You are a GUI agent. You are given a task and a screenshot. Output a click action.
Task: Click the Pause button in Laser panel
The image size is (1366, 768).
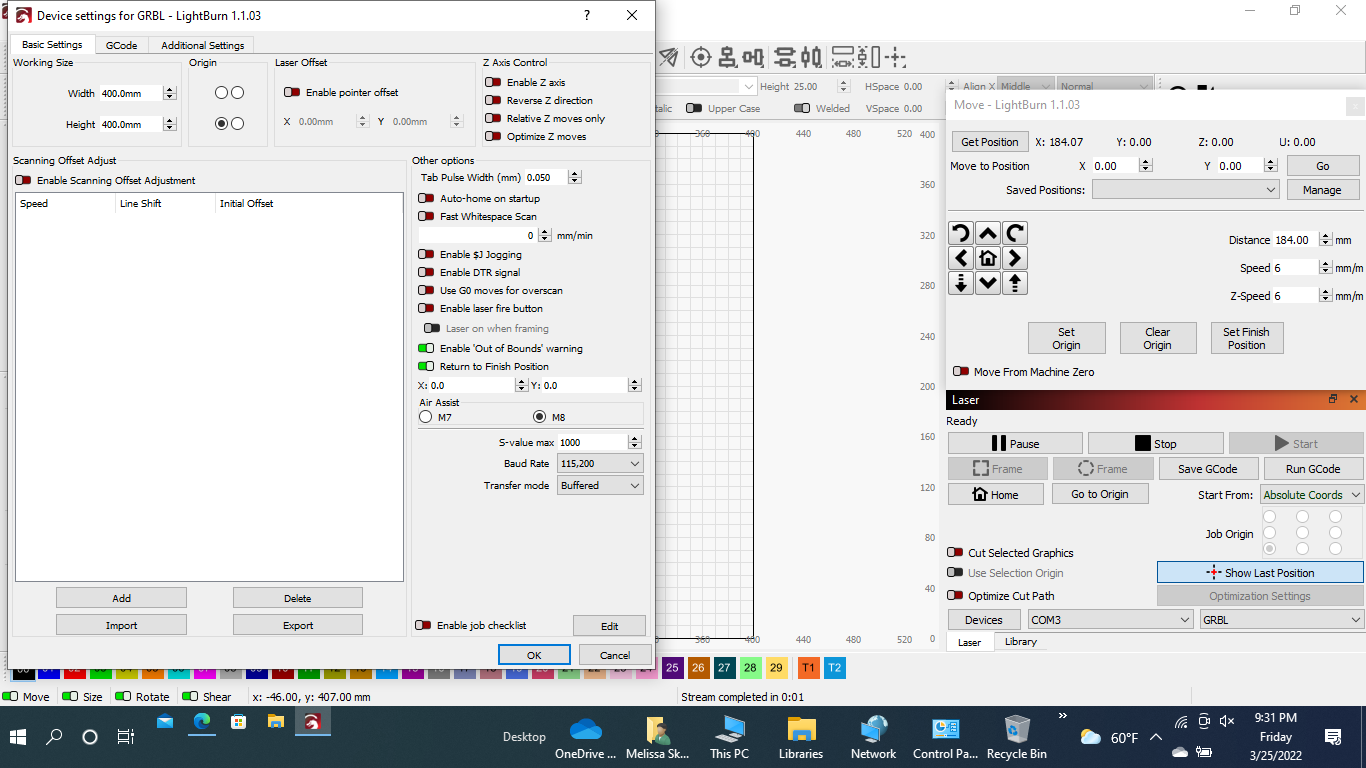coord(1015,443)
